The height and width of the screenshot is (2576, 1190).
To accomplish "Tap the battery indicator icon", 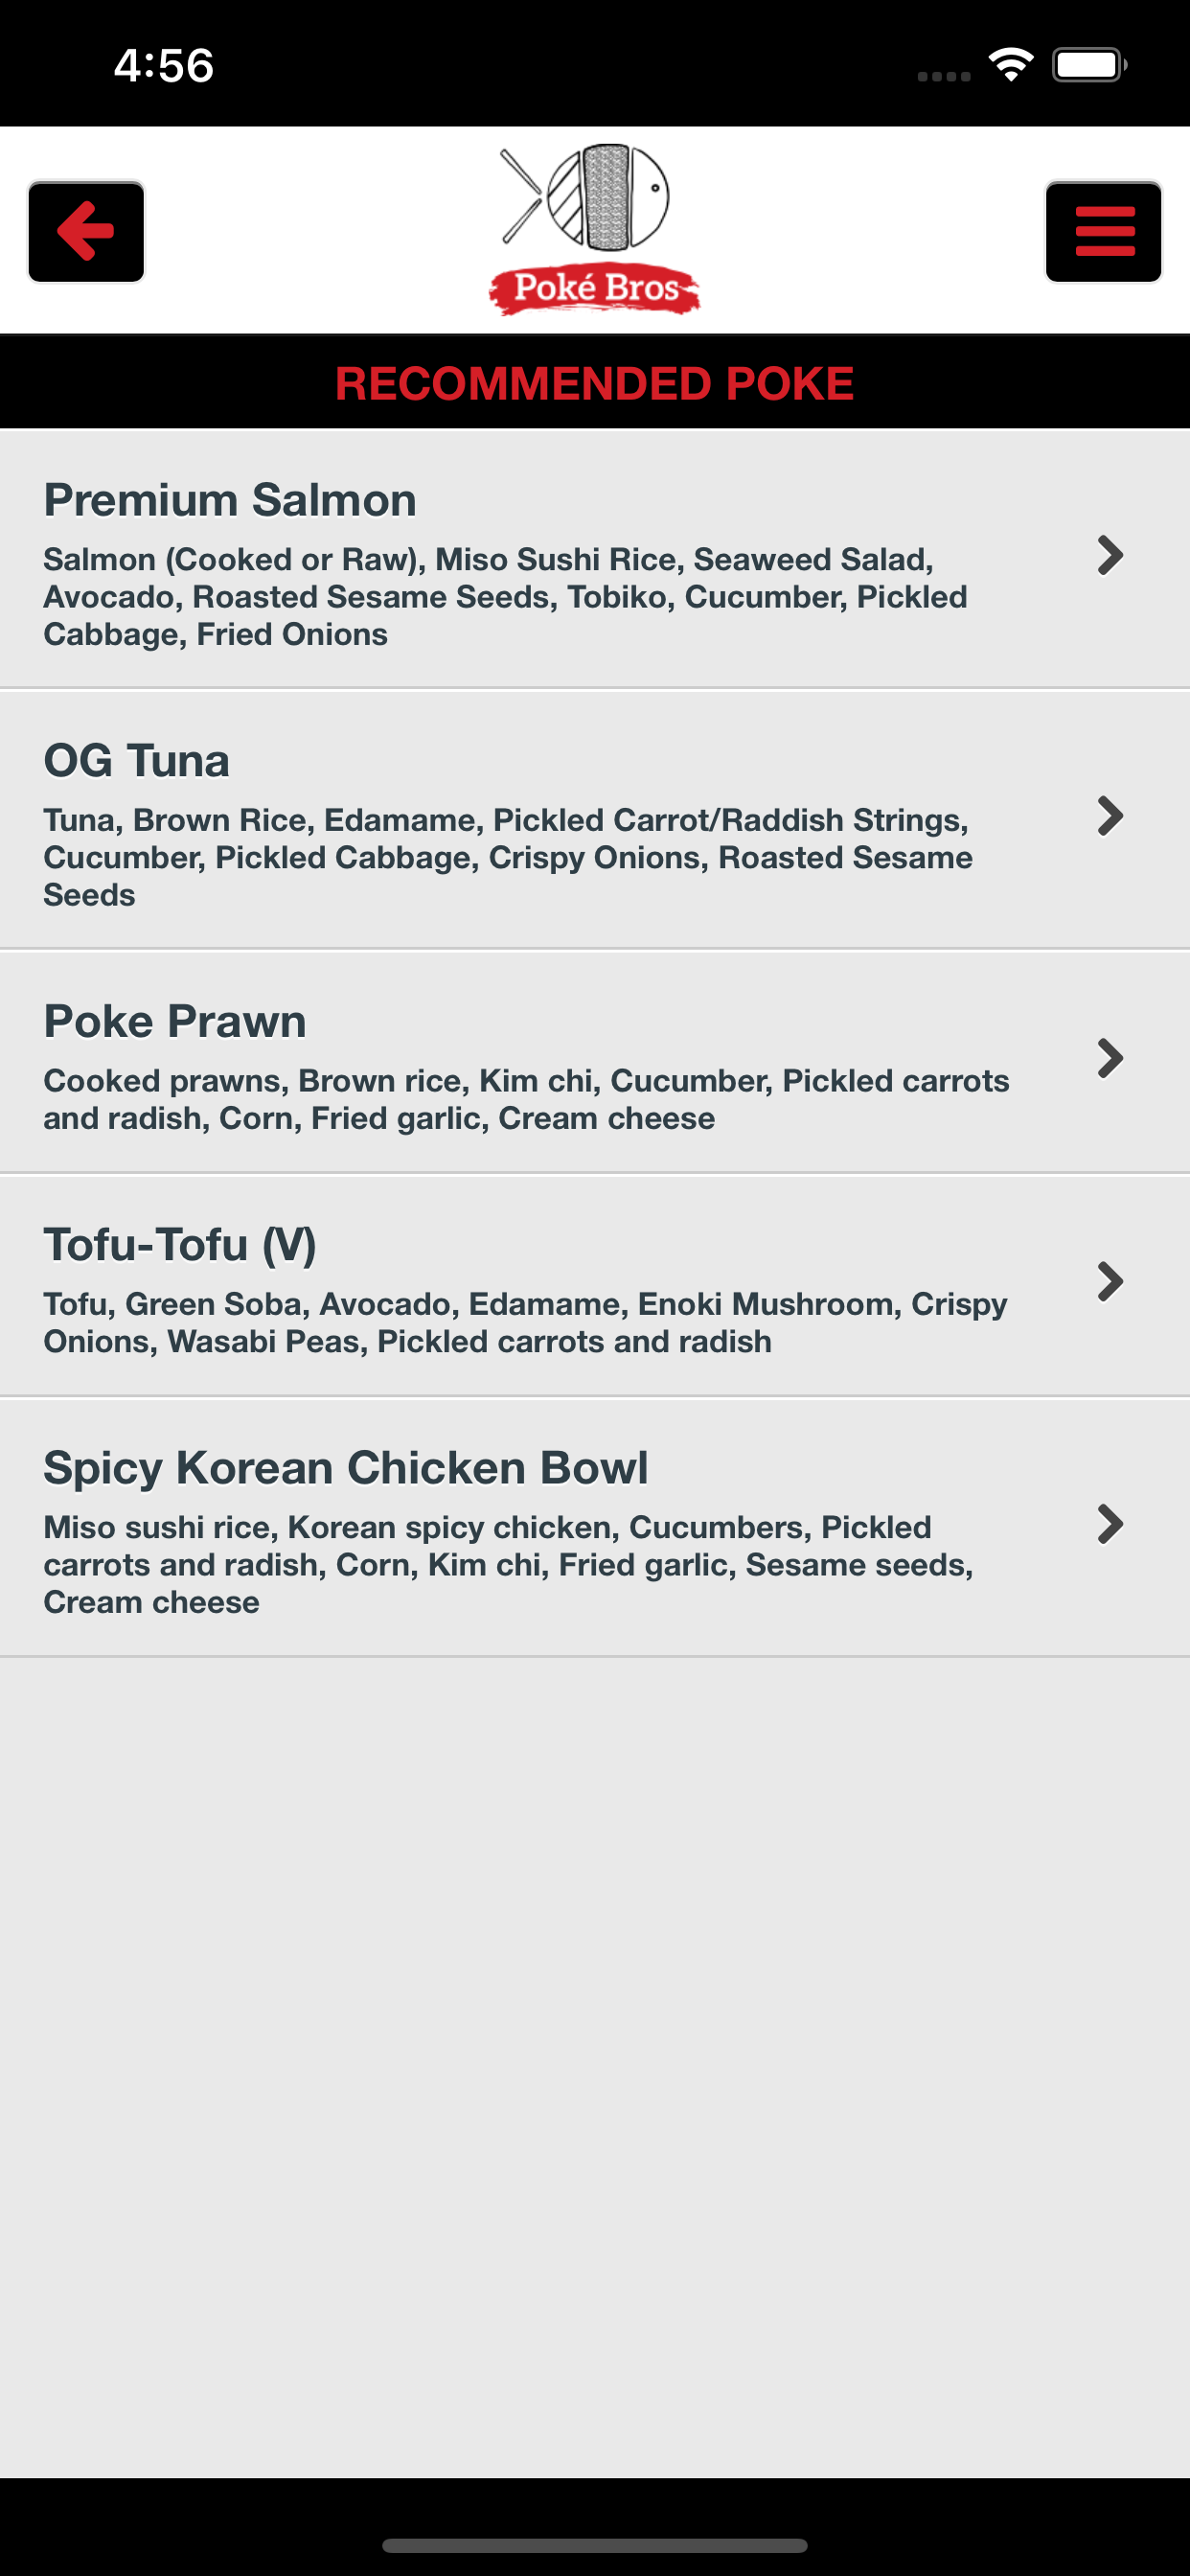I will tap(1089, 65).
